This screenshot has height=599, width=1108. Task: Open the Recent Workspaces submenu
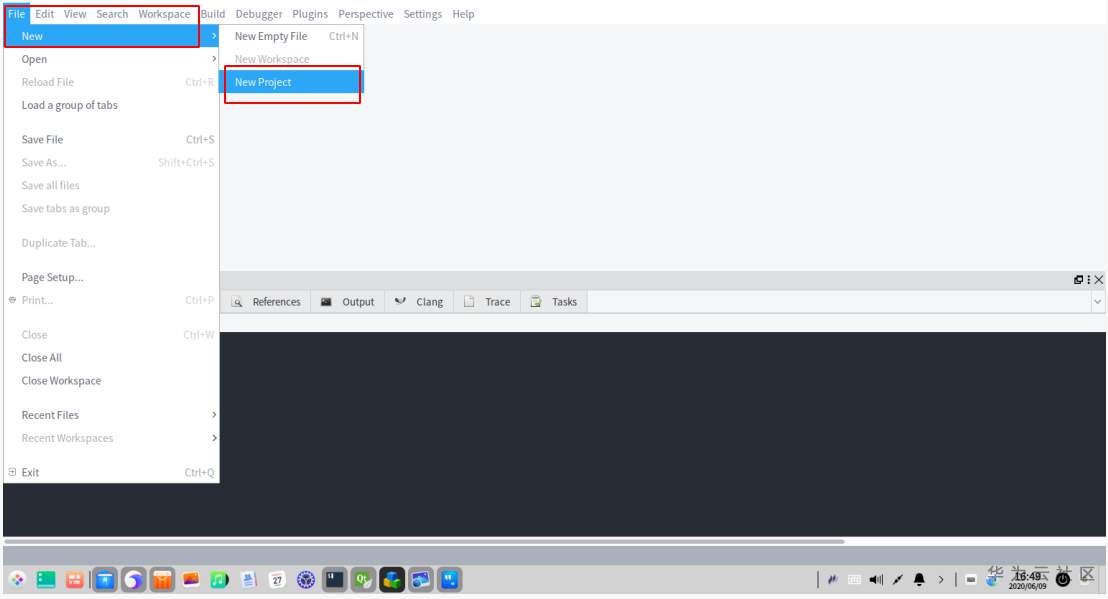tap(112, 438)
